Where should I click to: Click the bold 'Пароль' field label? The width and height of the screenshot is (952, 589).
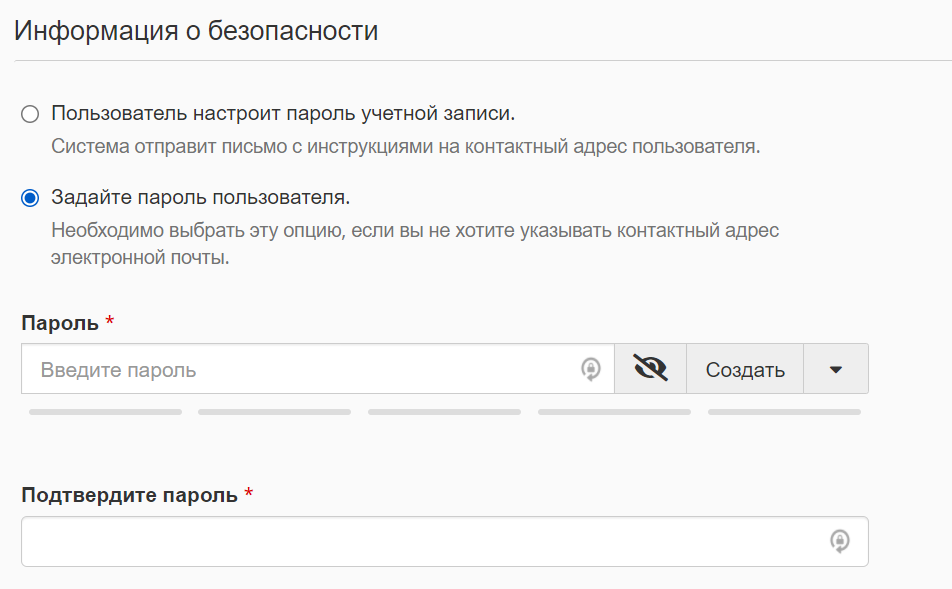(60, 323)
